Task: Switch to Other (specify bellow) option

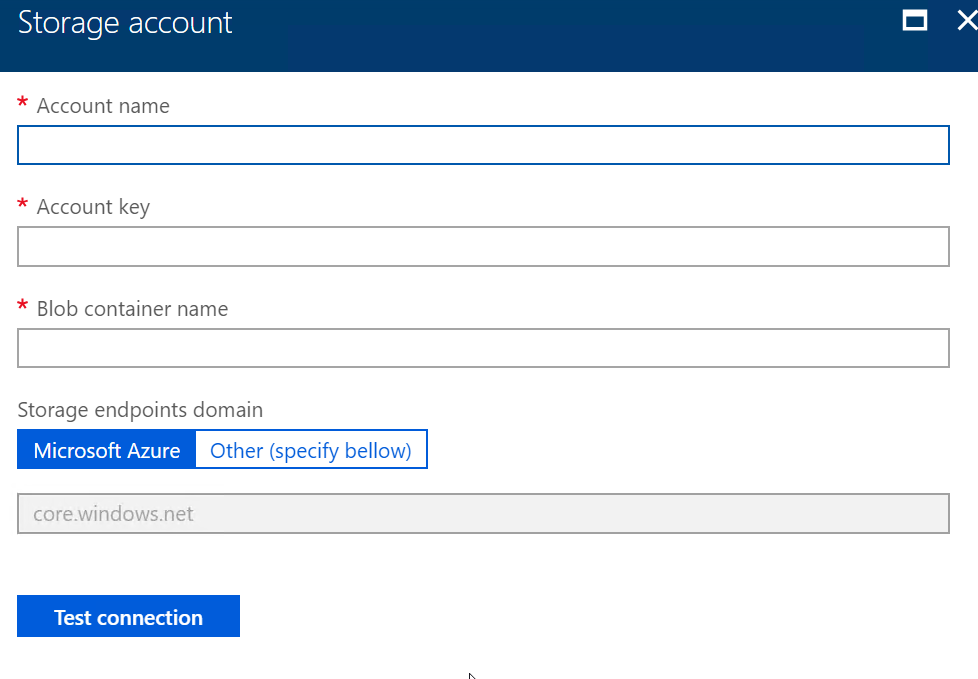Action: point(311,450)
